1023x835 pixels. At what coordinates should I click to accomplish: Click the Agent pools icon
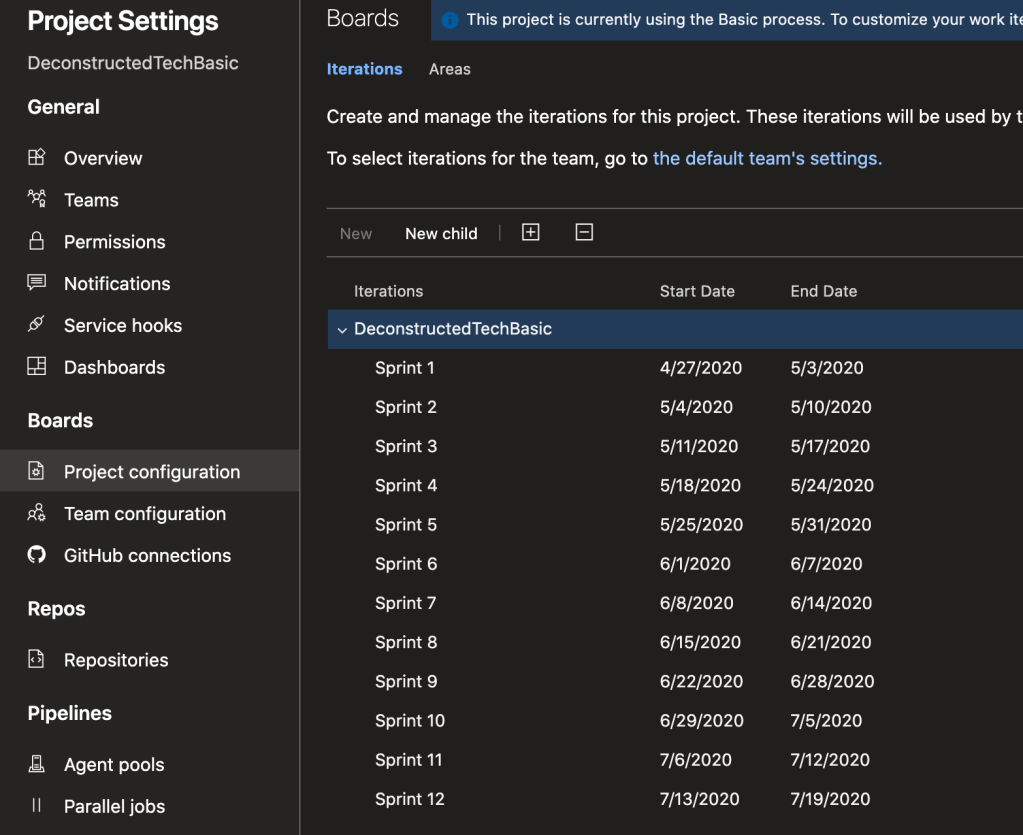click(x=37, y=765)
